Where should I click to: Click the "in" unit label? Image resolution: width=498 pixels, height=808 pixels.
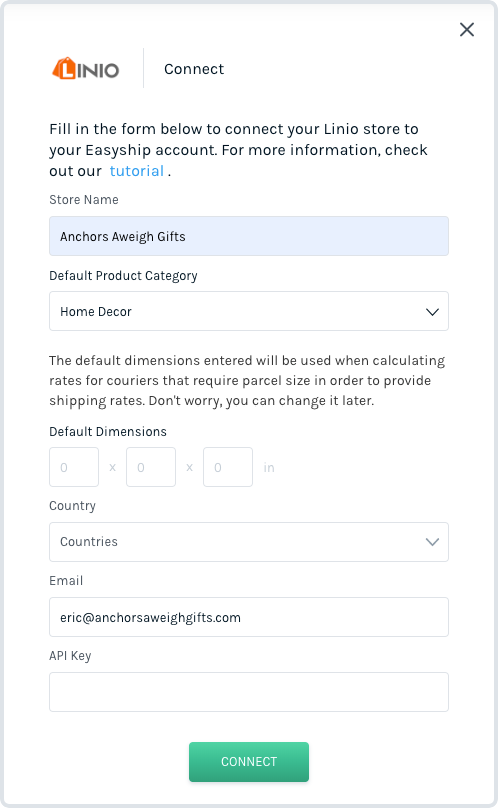(269, 467)
